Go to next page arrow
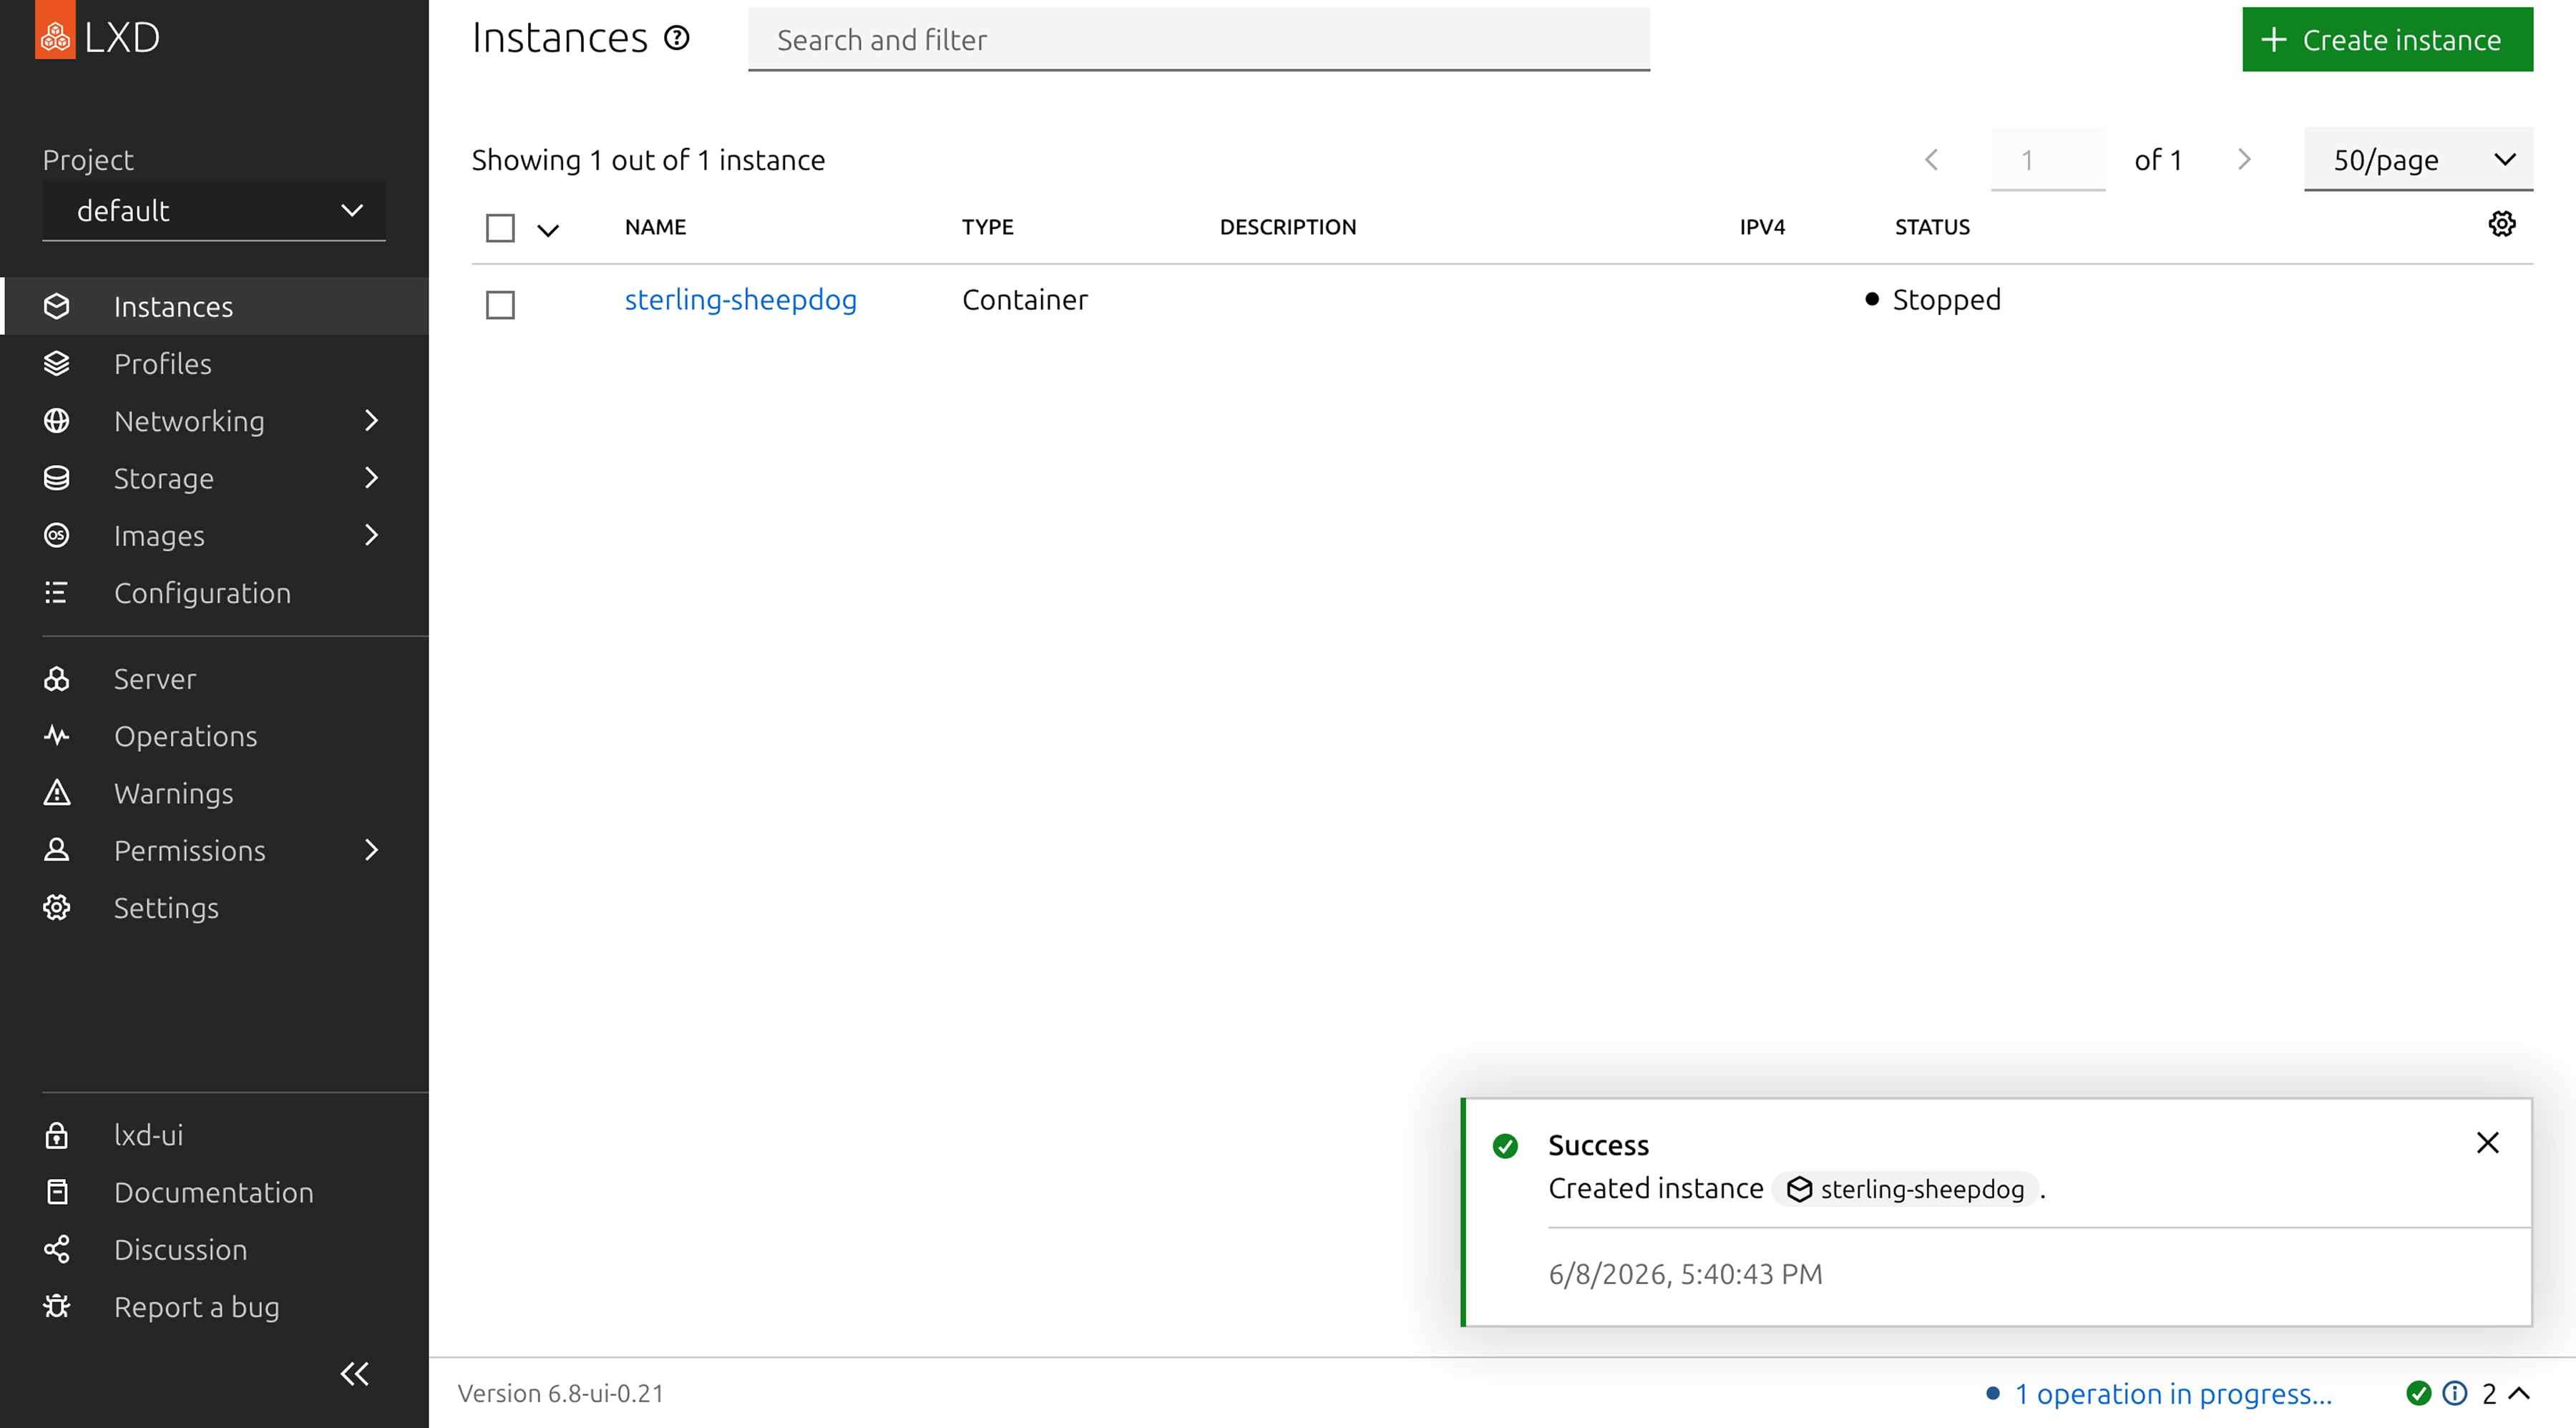 [x=2245, y=160]
